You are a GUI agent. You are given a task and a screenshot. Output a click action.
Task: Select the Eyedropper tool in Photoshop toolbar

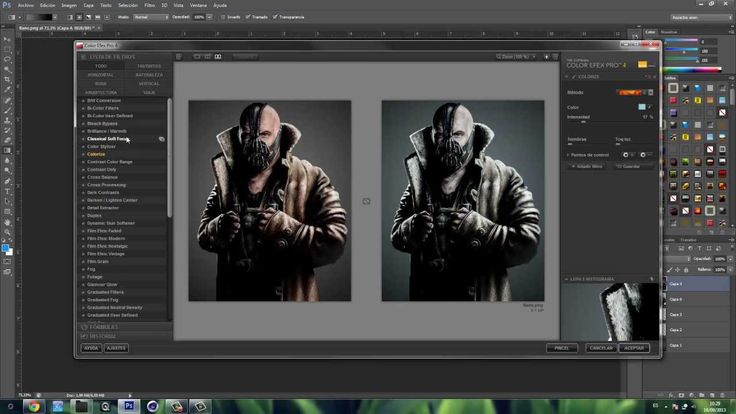7,90
